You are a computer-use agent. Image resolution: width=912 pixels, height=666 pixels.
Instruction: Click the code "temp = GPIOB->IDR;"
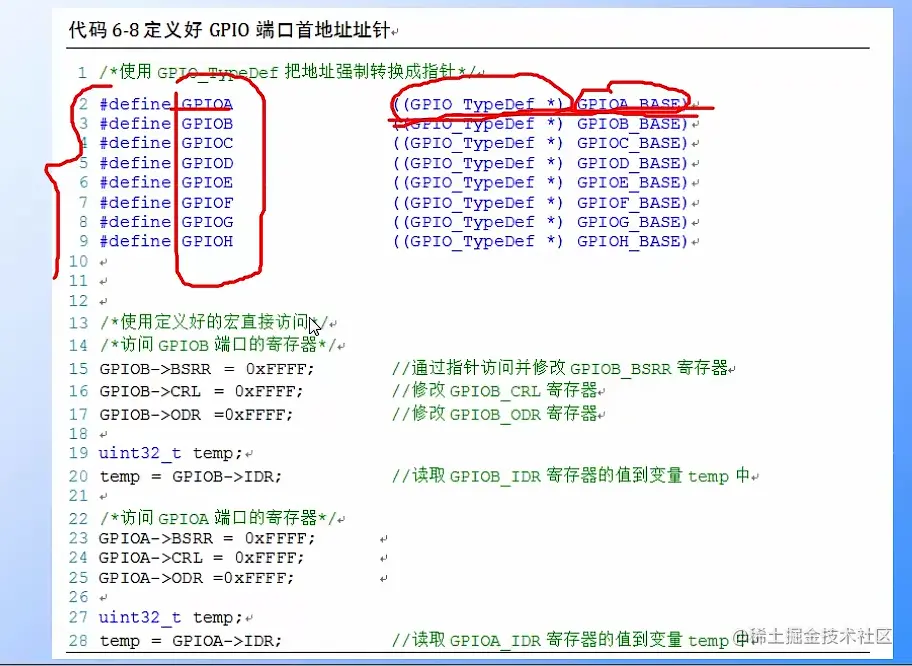191,477
